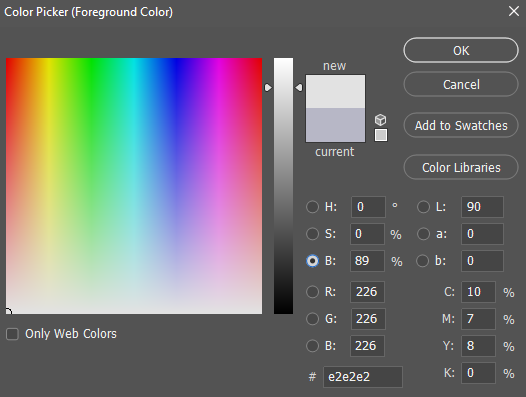Click the L value 90 field
This screenshot has height=397, width=526.
click(x=482, y=207)
